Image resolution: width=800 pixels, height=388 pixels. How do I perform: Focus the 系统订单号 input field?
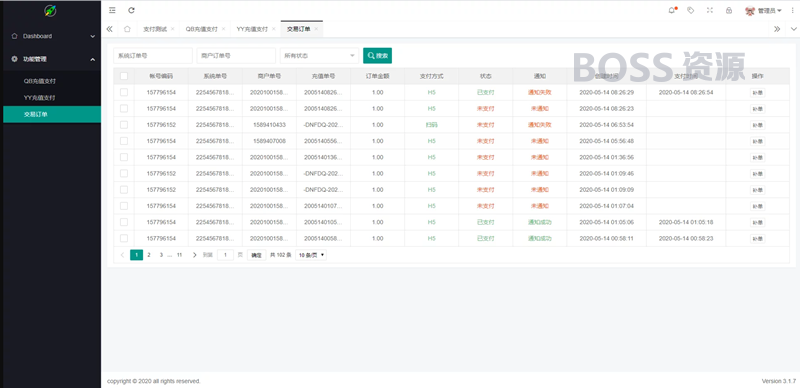coord(153,56)
